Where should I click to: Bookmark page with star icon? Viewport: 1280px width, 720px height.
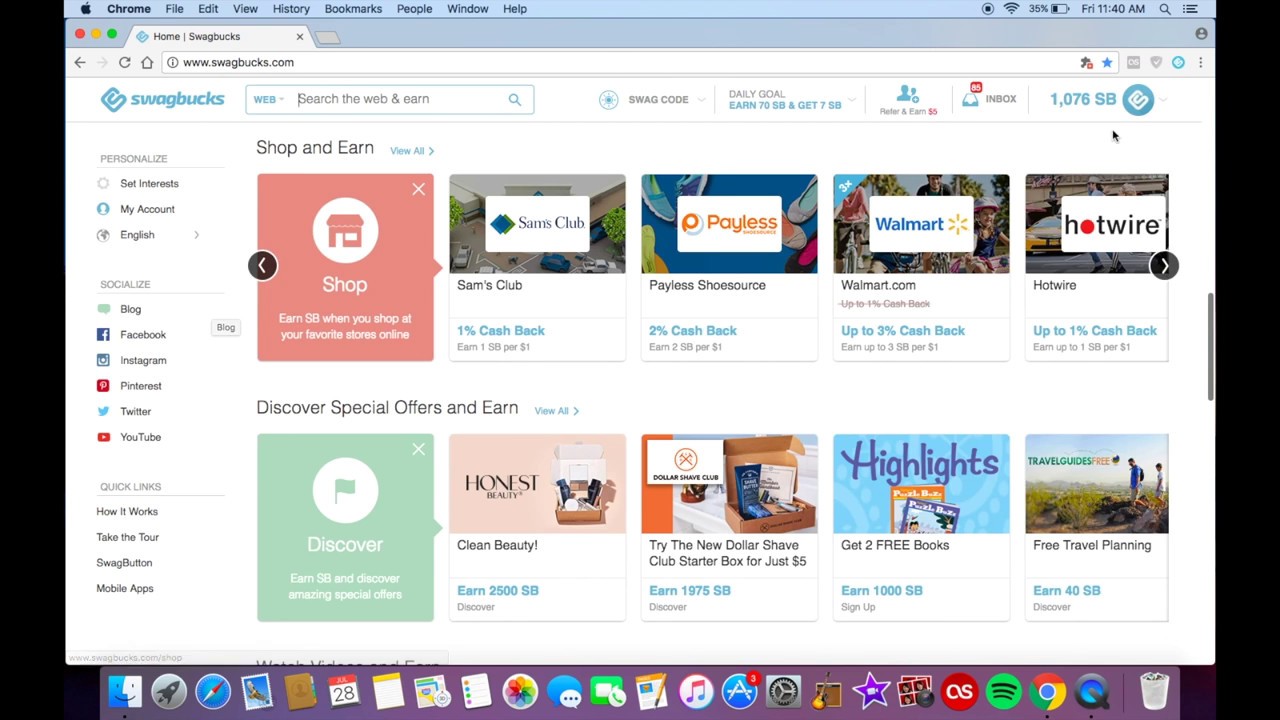point(1107,62)
